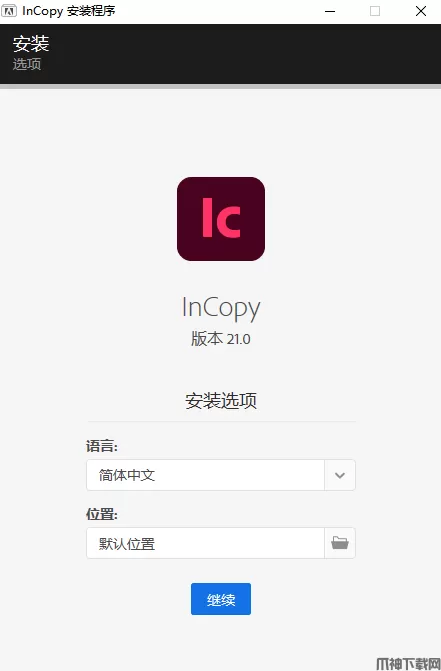441x671 pixels.
Task: Click the 语言: label
Action: [102, 446]
